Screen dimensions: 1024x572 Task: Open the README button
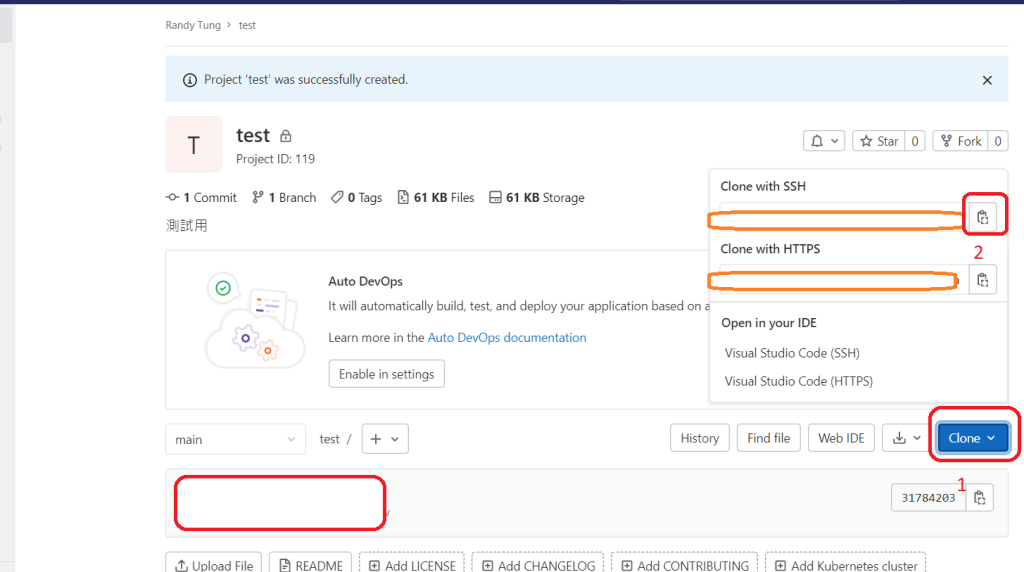coord(311,565)
